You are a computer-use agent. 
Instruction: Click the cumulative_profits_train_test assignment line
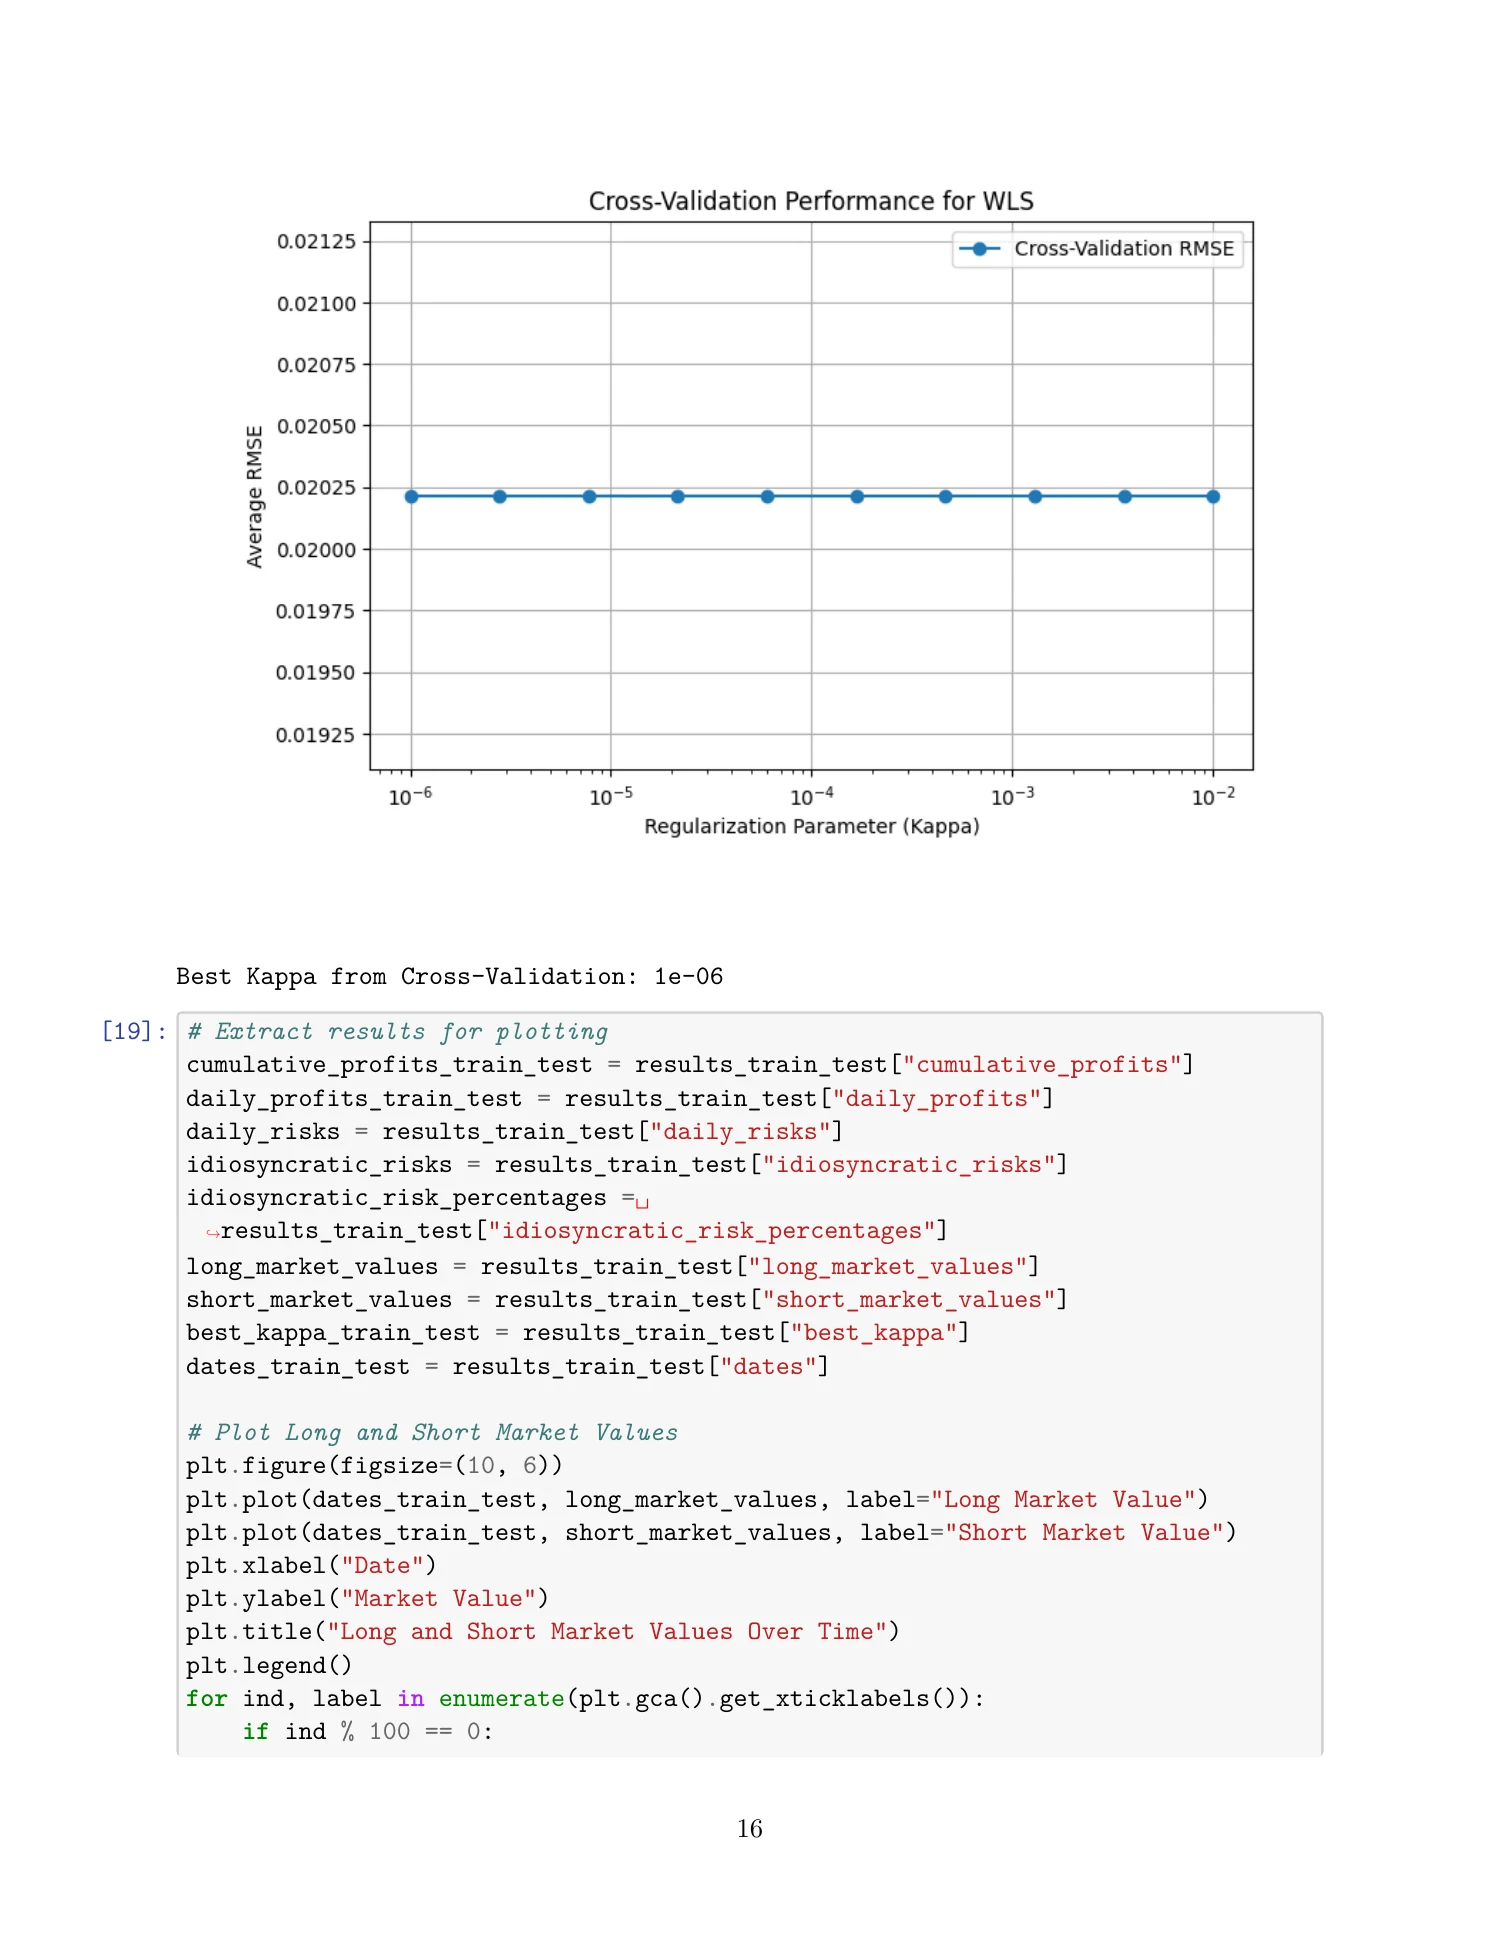690,1065
